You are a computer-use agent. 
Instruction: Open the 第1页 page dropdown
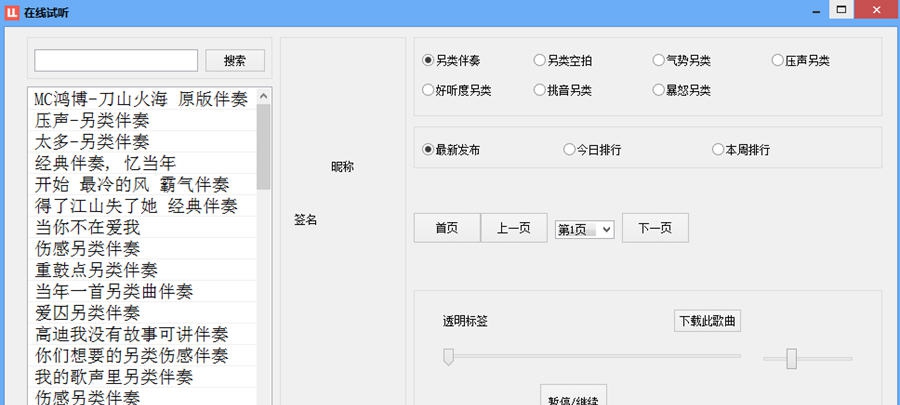point(584,229)
